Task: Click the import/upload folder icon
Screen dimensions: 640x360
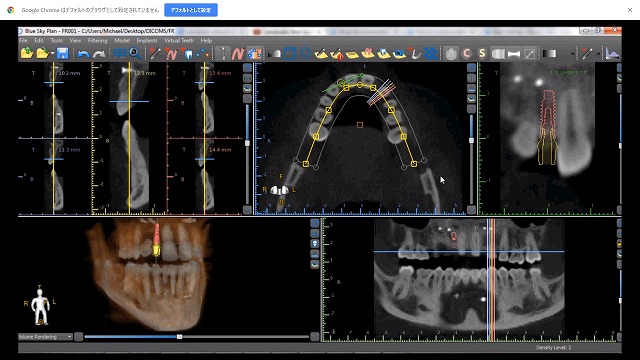Action: coord(27,53)
